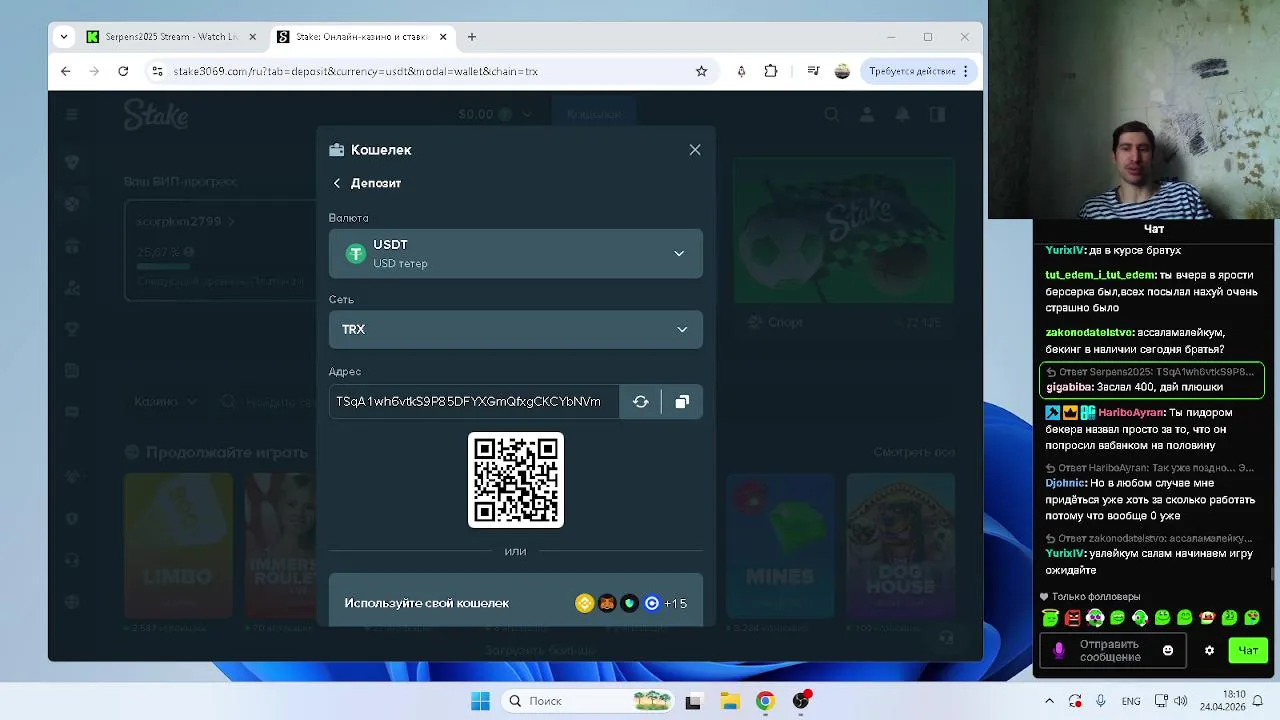Go back via the Депозит arrow
Screen dimensions: 1280x720
(337, 183)
